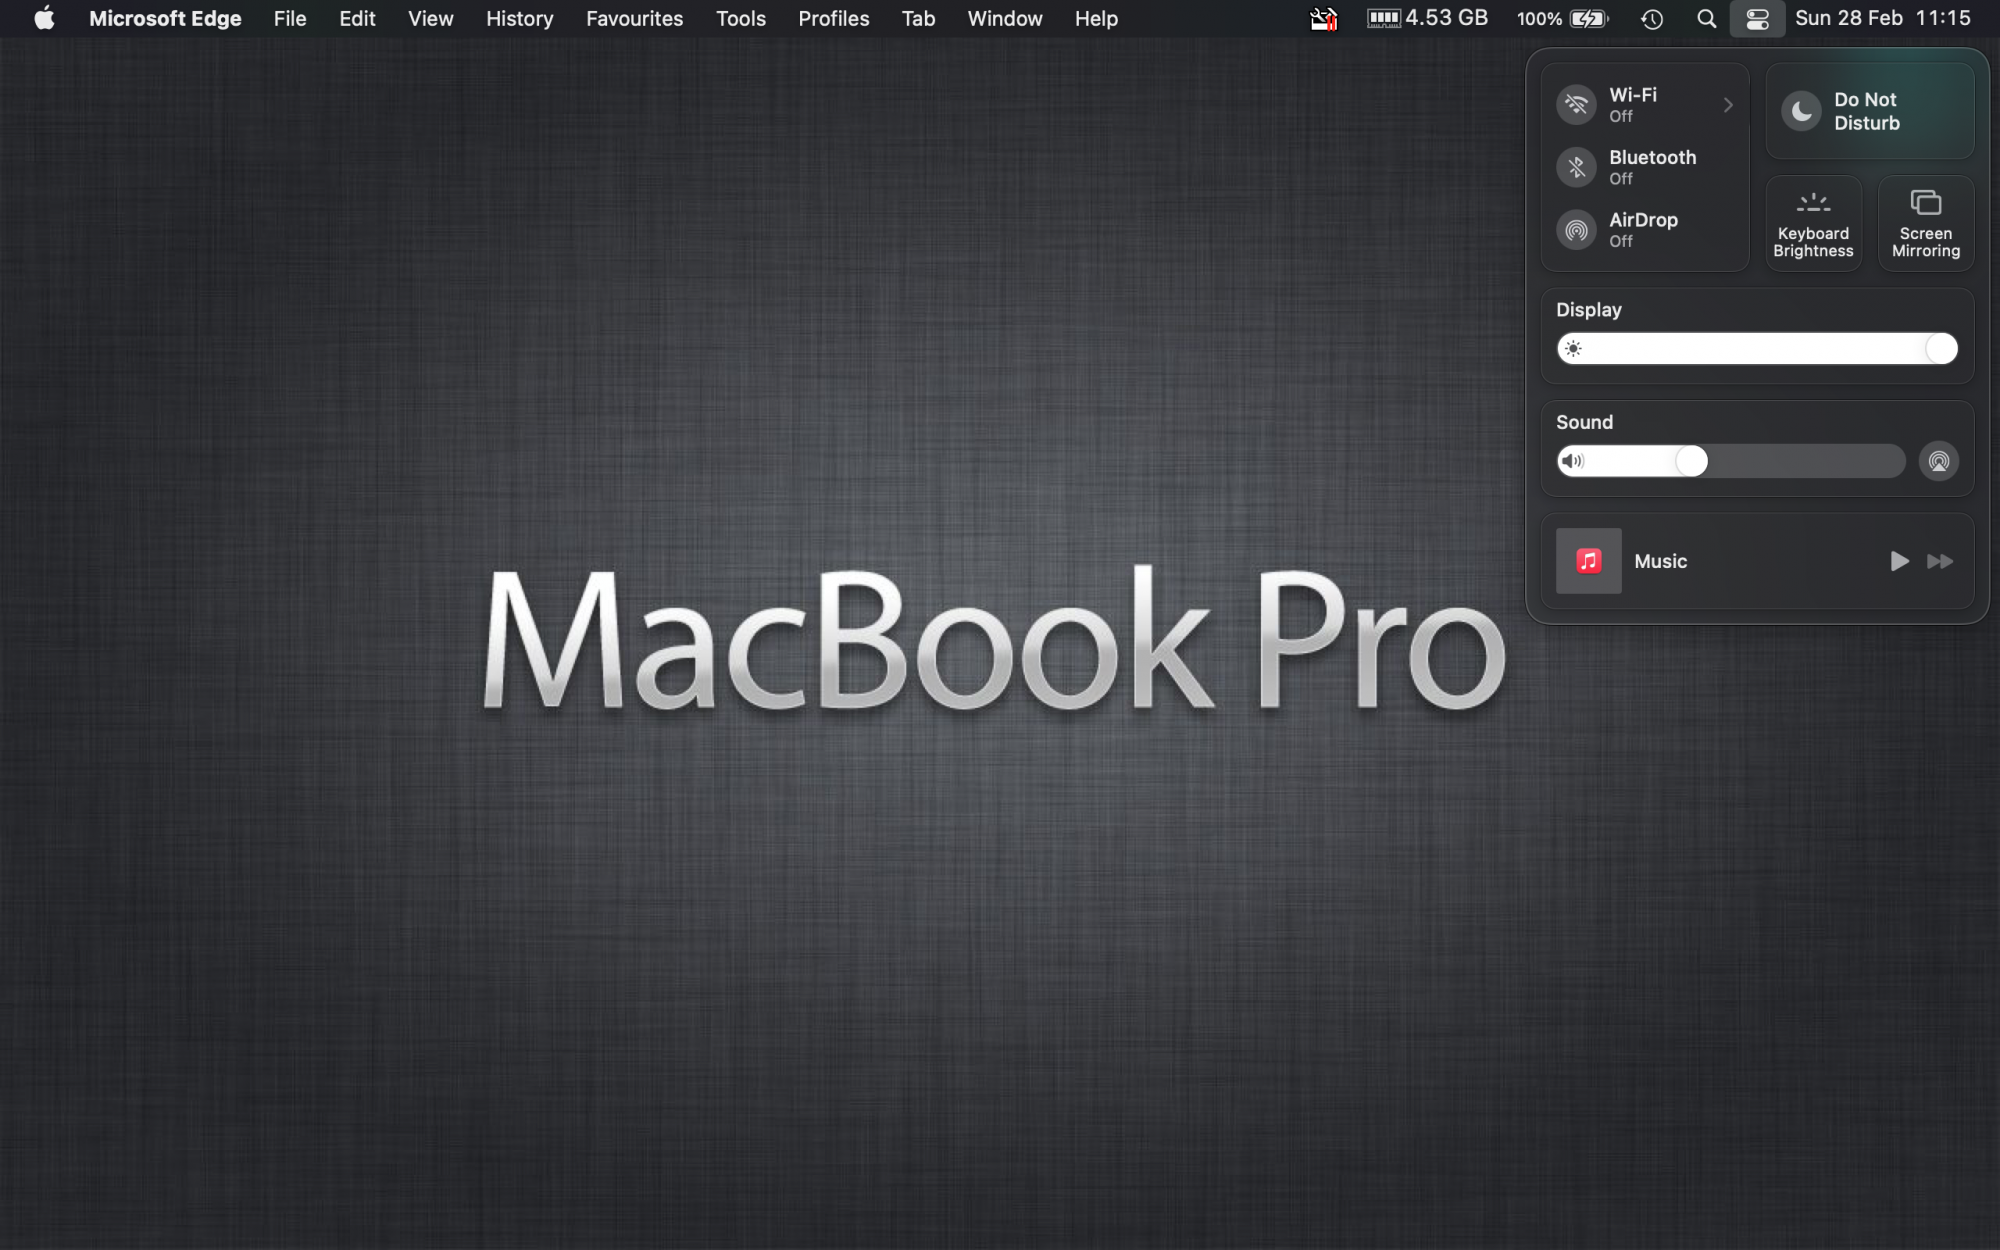Toggle Do Not Disturb moon icon
The width and height of the screenshot is (2000, 1250).
click(1801, 111)
